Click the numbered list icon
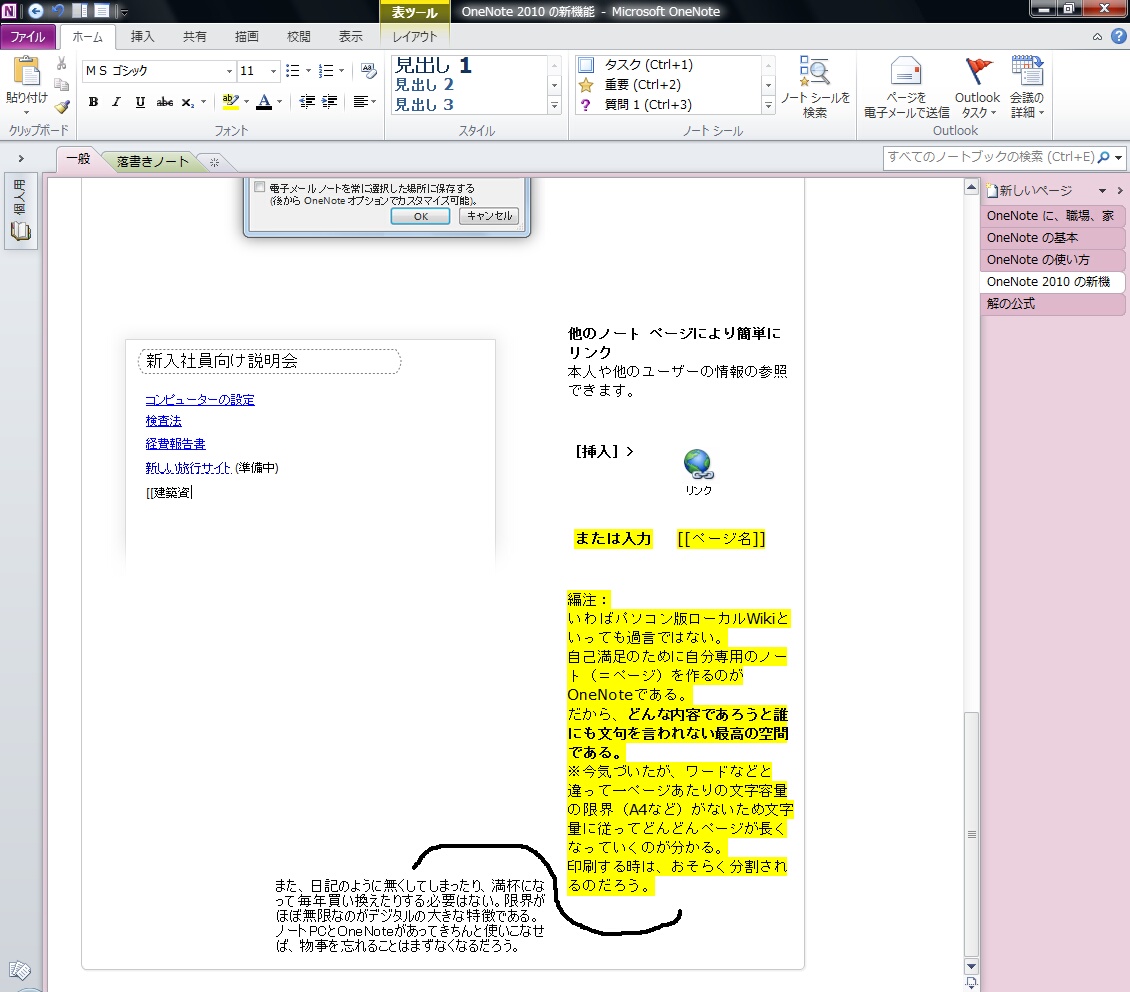1130x992 pixels. tap(326, 71)
